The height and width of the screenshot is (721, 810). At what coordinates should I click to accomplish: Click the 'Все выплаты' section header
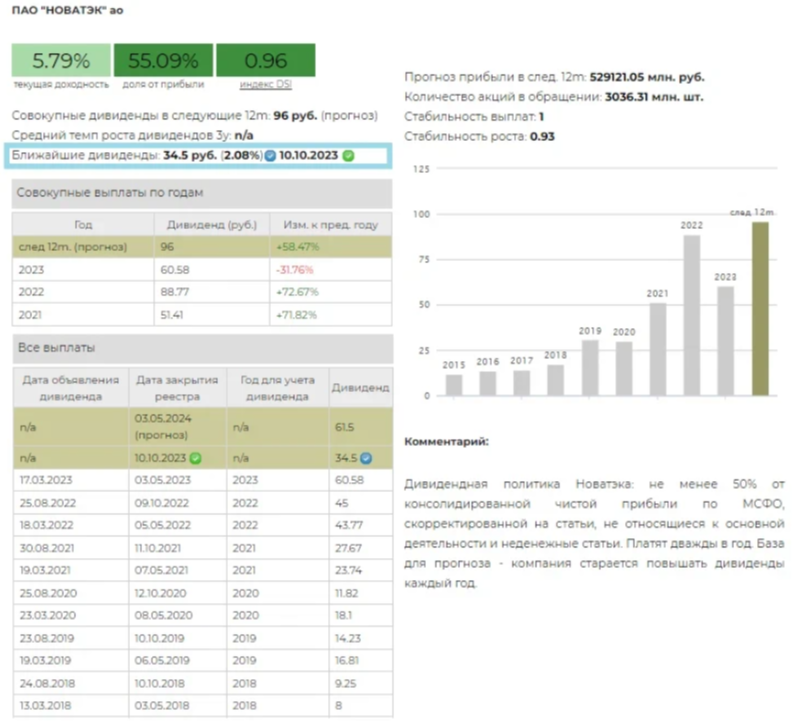pyautogui.click(x=201, y=347)
